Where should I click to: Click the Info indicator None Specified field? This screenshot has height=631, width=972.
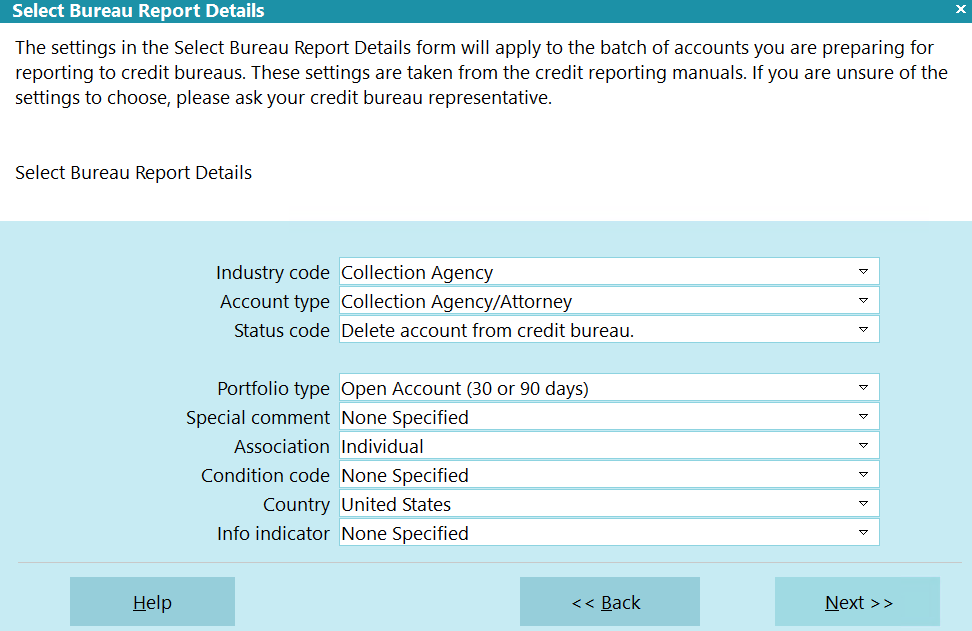(x=609, y=532)
